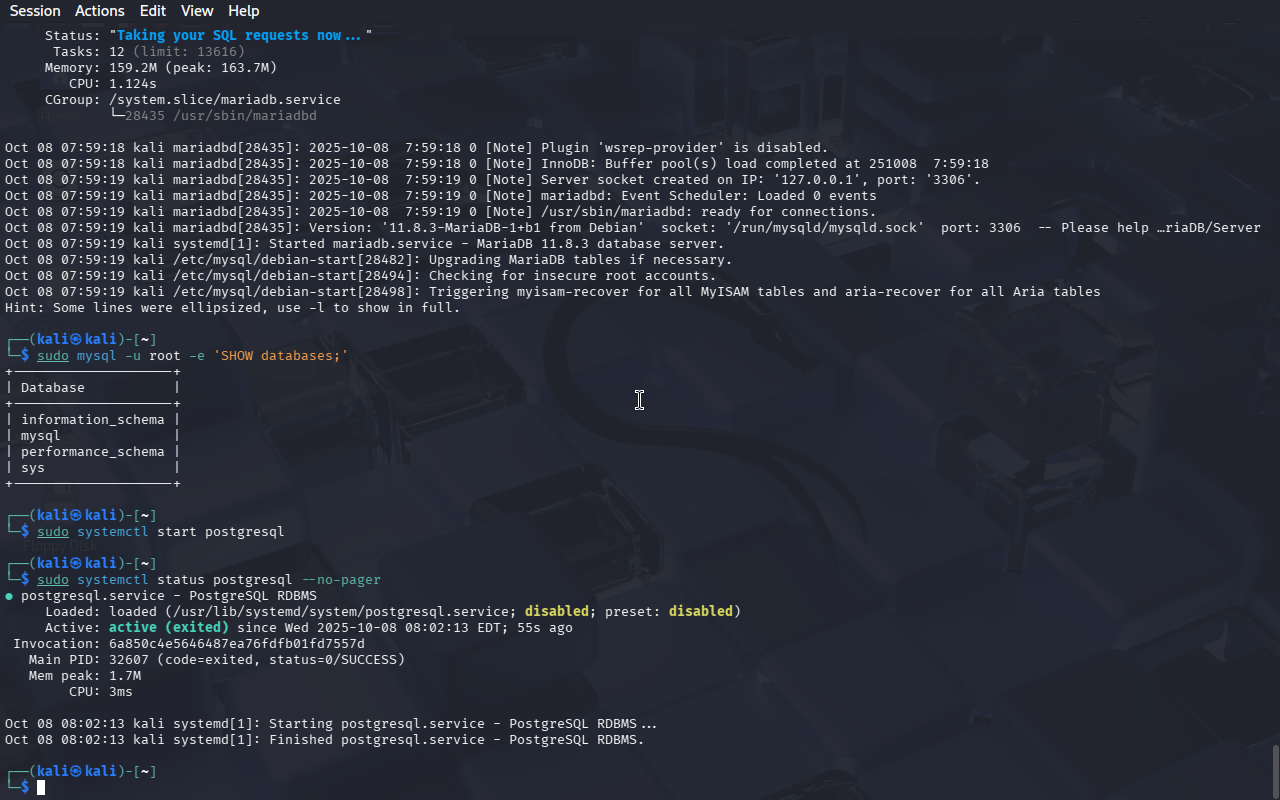The height and width of the screenshot is (800, 1280).
Task: Open the Edit menu
Action: click(153, 11)
